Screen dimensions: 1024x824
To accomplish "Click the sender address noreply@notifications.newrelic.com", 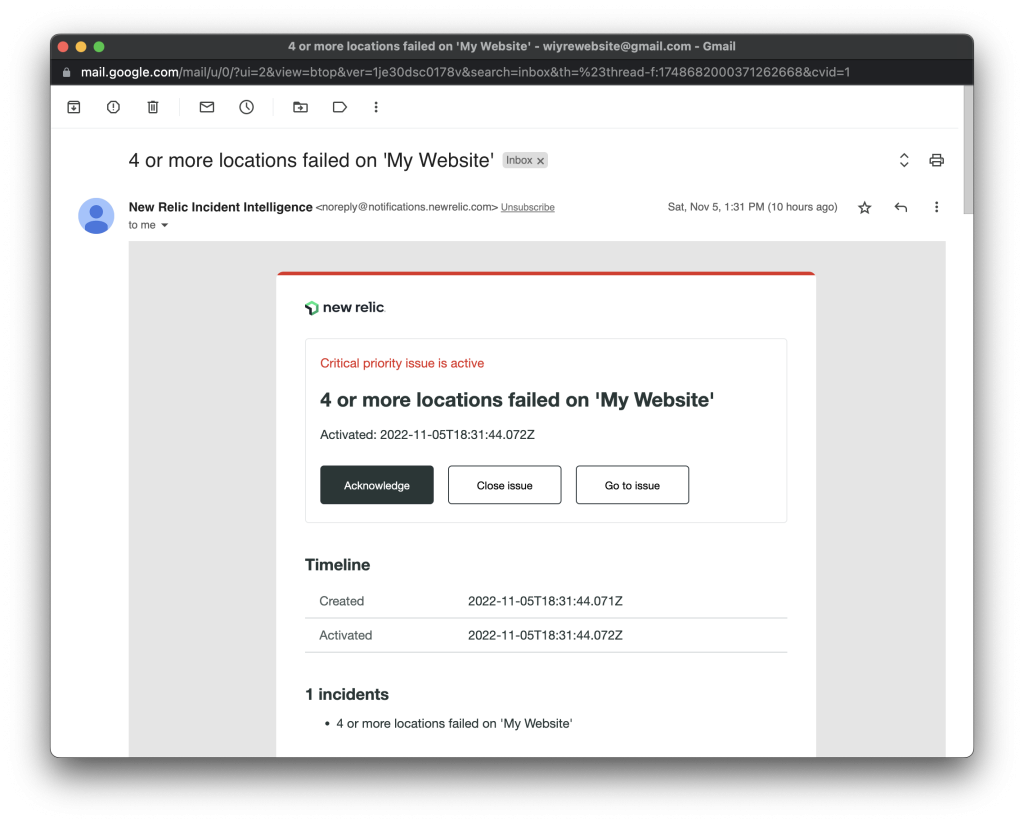I will (407, 207).
